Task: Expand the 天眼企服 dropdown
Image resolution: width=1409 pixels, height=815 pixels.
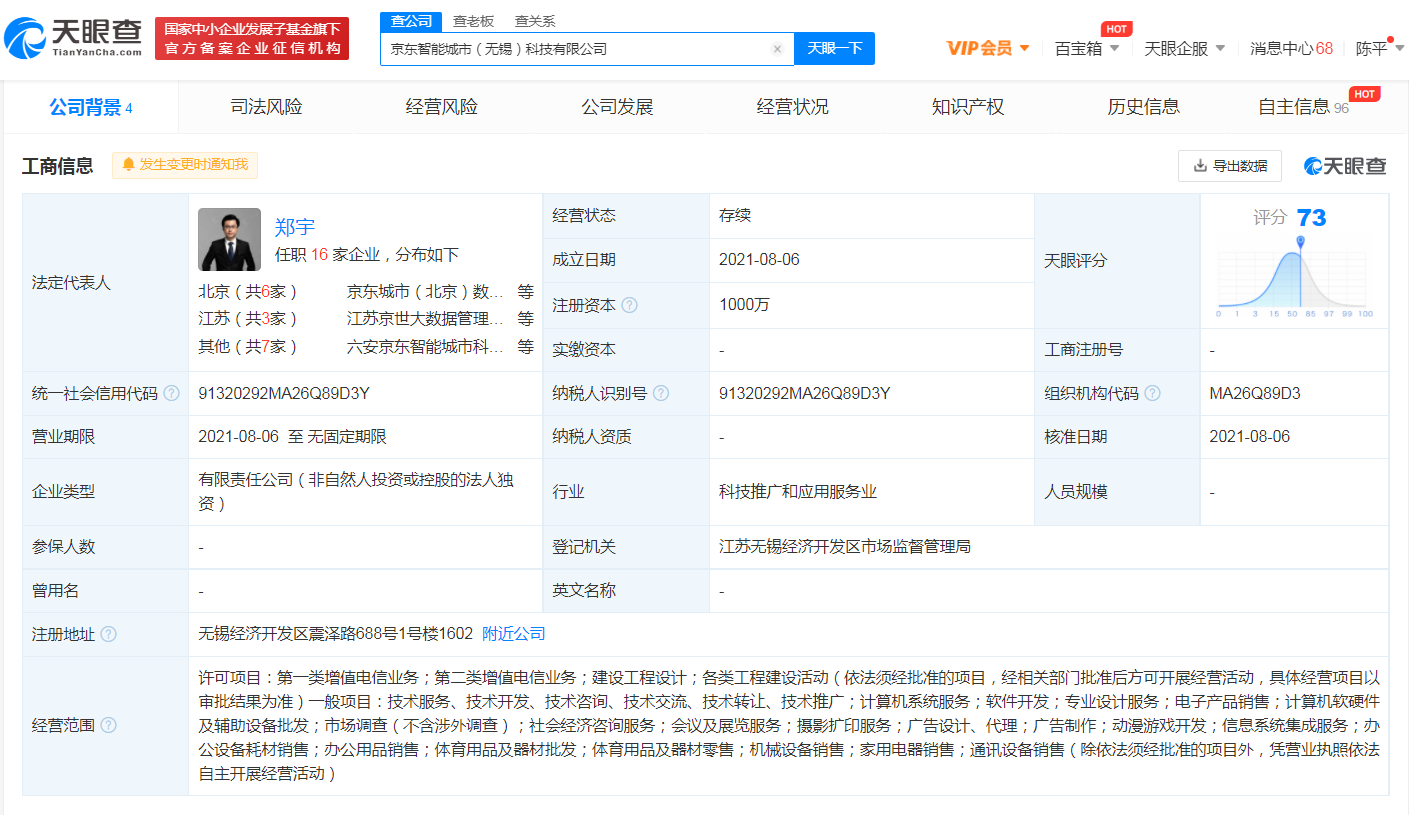Action: [x=1184, y=48]
